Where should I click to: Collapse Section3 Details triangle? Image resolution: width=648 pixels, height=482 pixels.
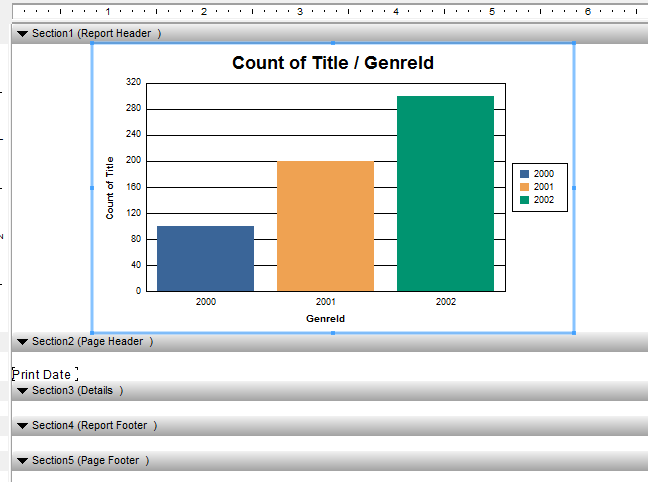pyautogui.click(x=22, y=391)
